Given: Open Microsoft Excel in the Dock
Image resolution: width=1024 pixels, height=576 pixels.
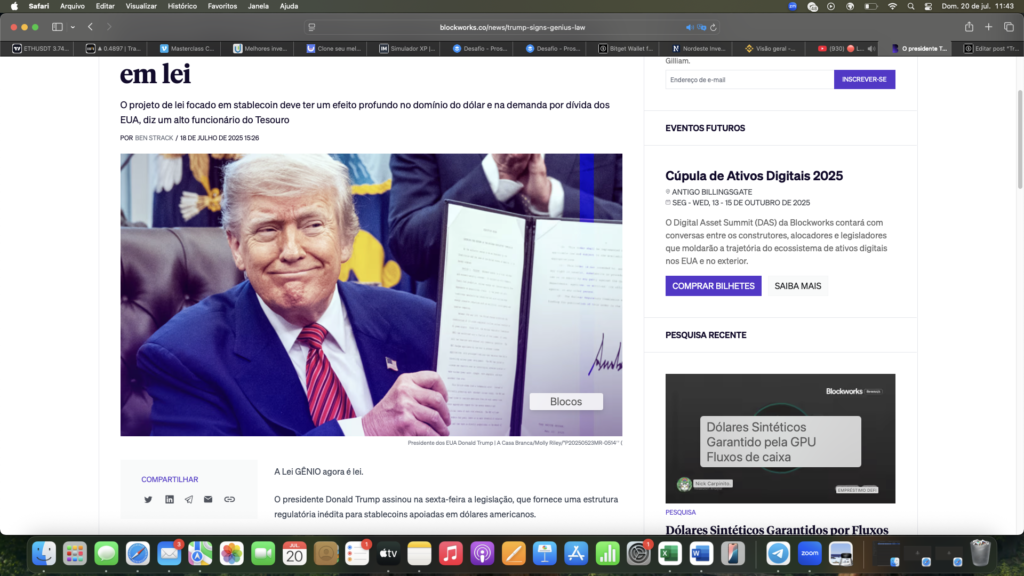Looking at the screenshot, I should click(x=670, y=554).
